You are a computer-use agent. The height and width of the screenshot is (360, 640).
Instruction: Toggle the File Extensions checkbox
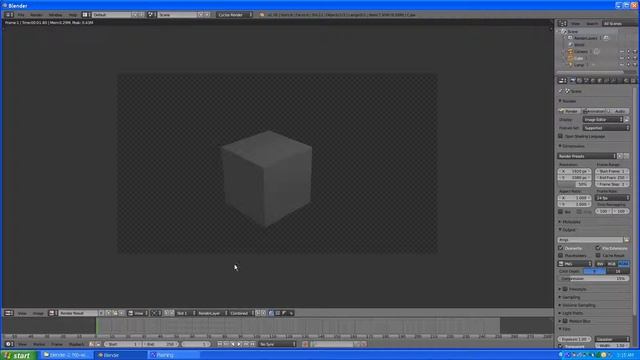point(598,248)
